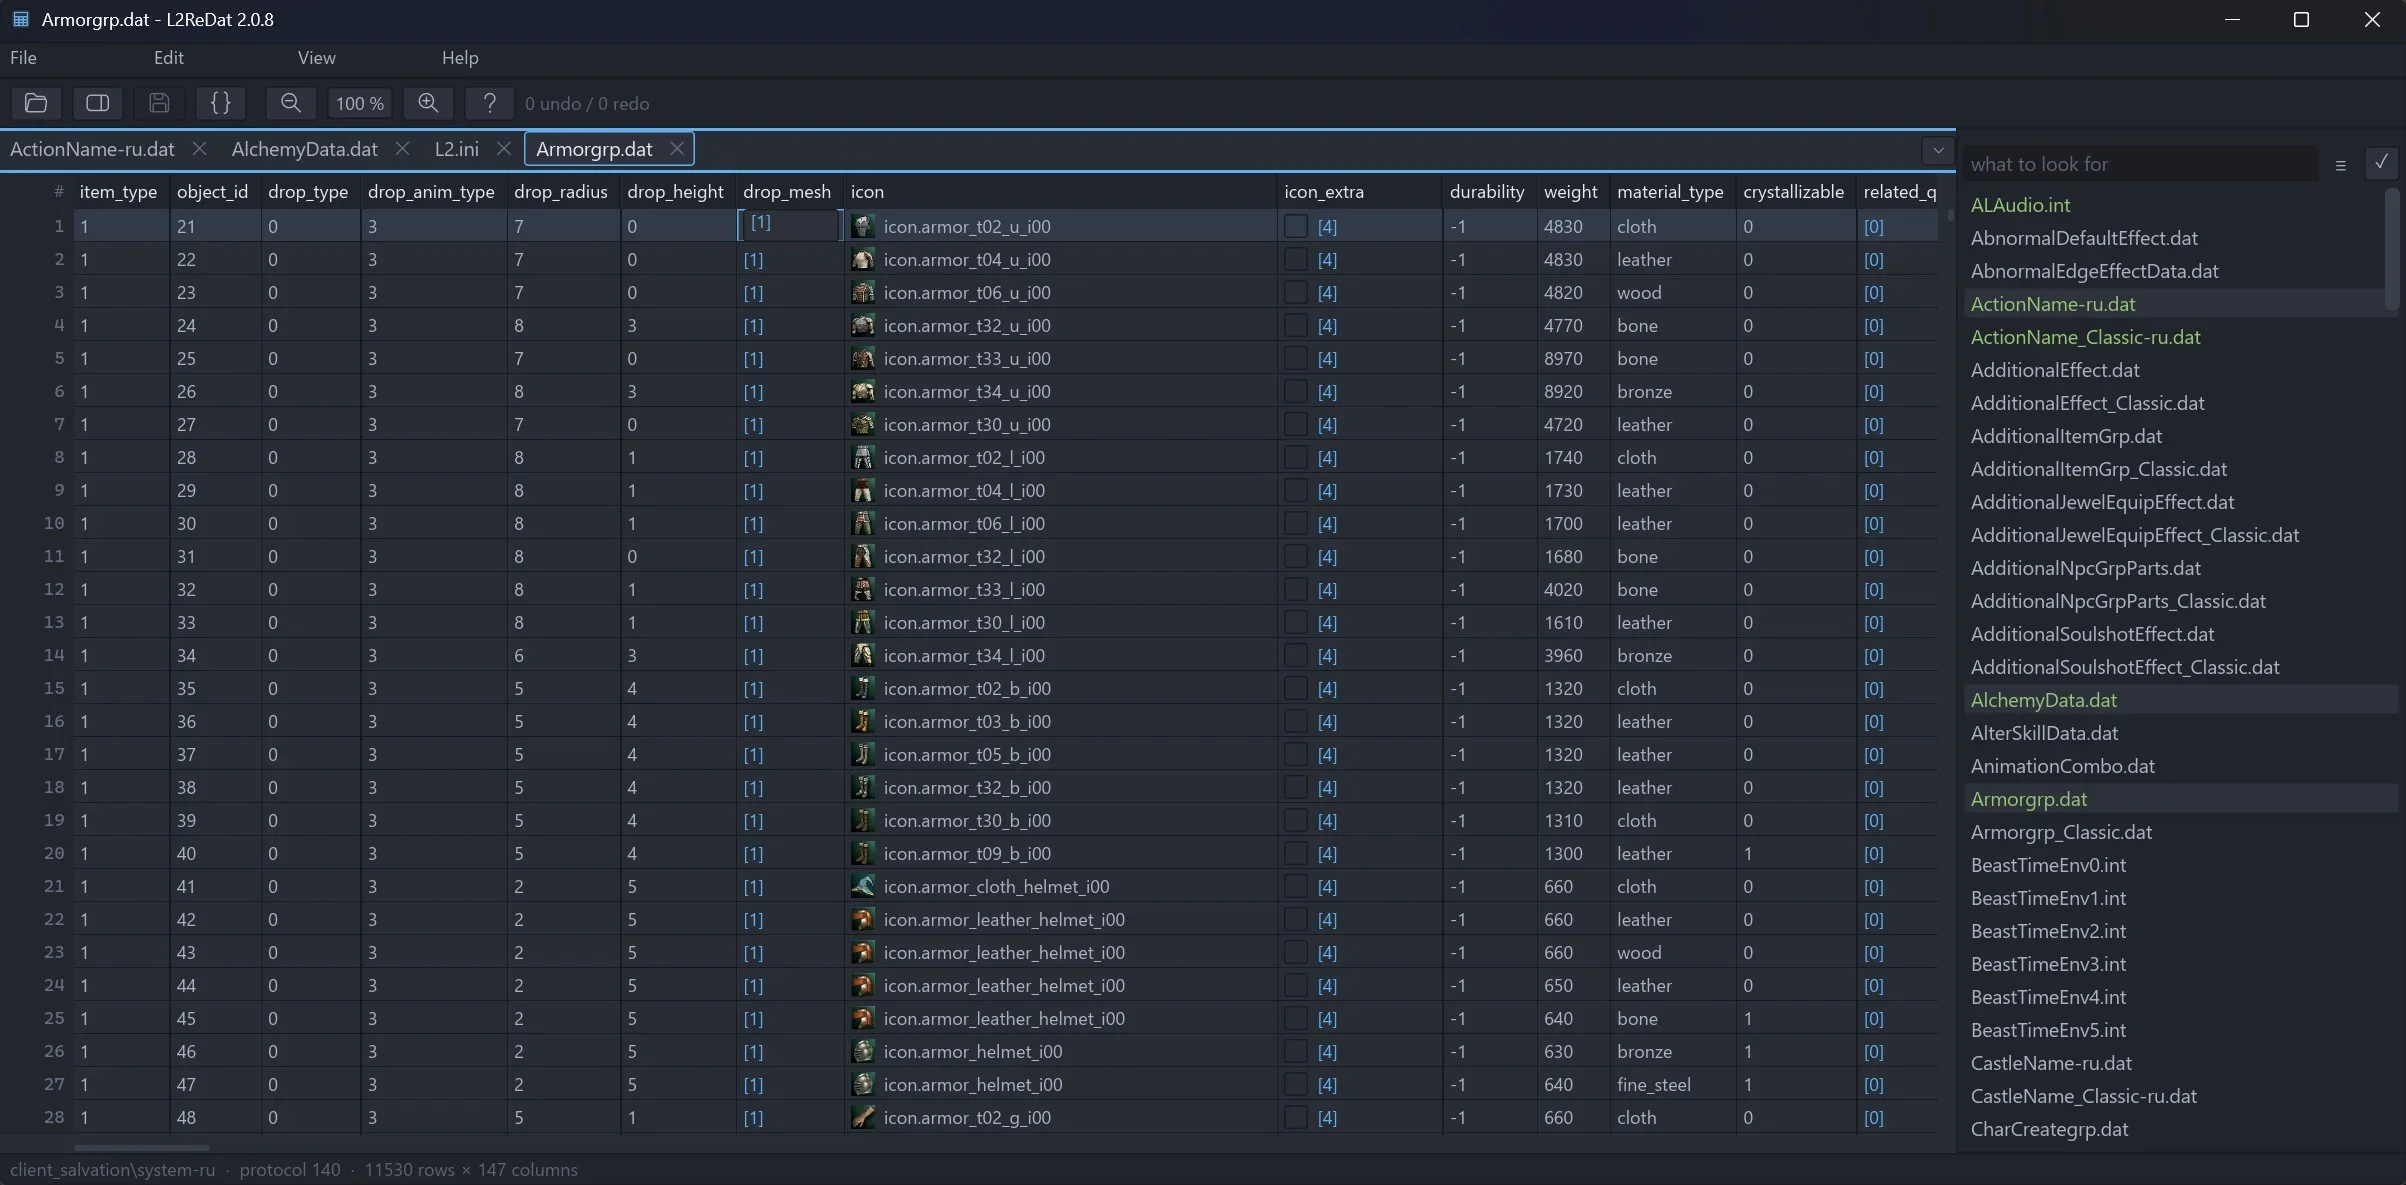Image resolution: width=2406 pixels, height=1185 pixels.
Task: Click the 100 % zoom level button
Action: coord(360,103)
